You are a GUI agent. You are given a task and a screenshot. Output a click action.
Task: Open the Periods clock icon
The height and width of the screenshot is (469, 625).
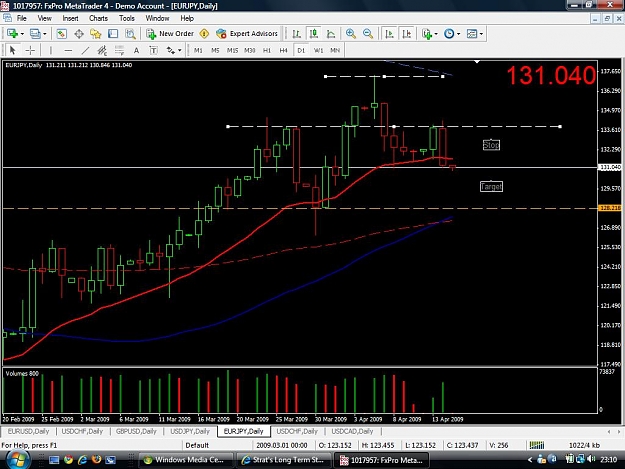point(449,34)
